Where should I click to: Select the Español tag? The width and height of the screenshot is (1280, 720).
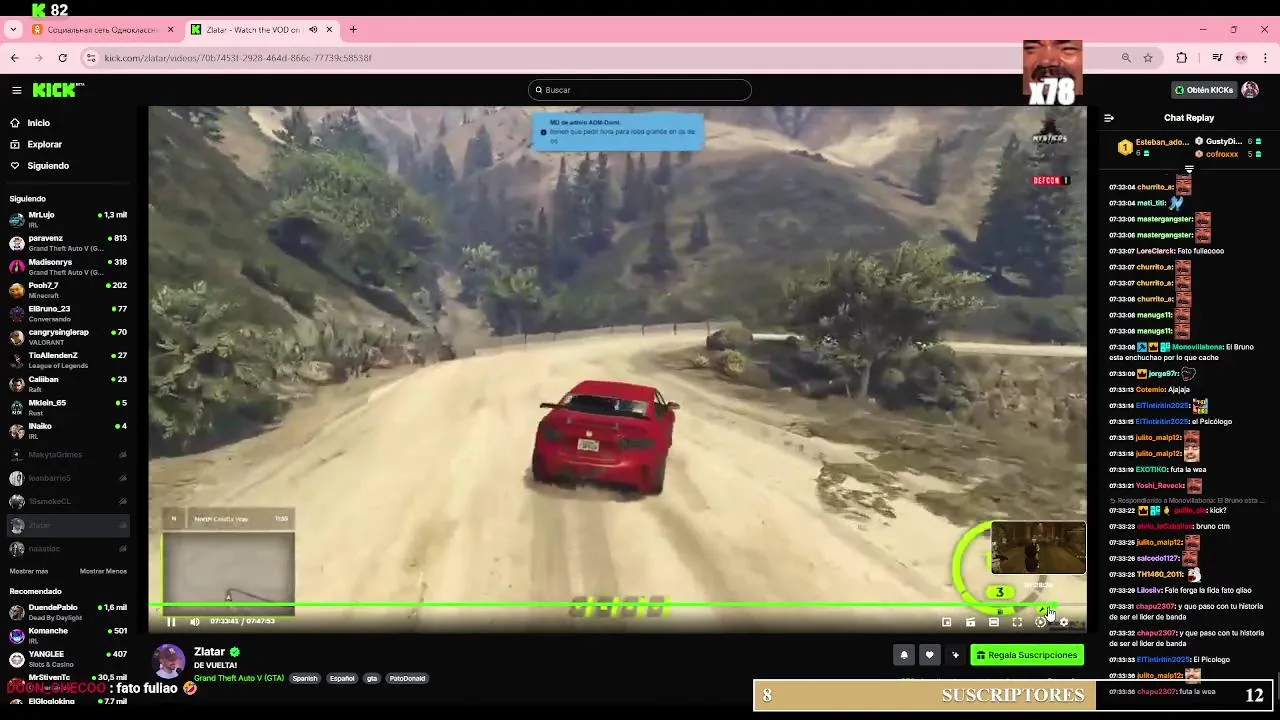342,678
